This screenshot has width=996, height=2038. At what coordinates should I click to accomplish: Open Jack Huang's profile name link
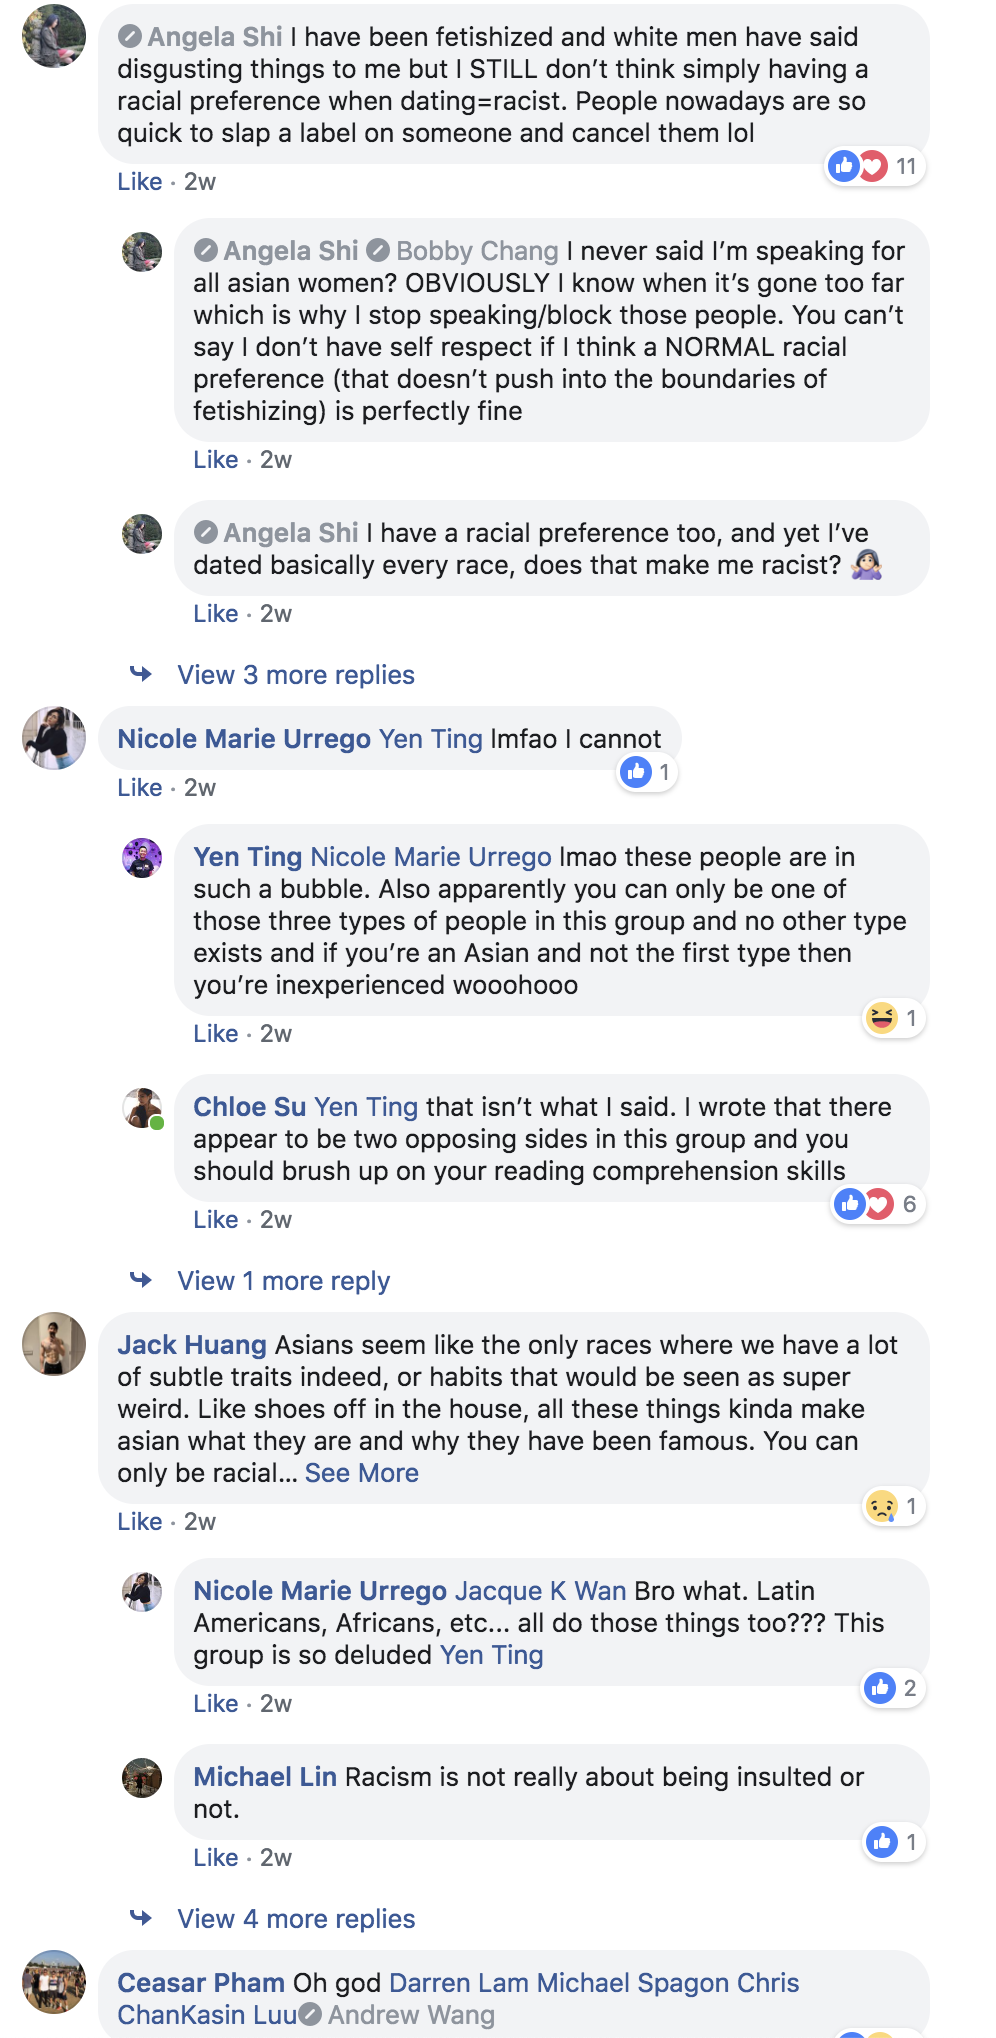point(192,1345)
